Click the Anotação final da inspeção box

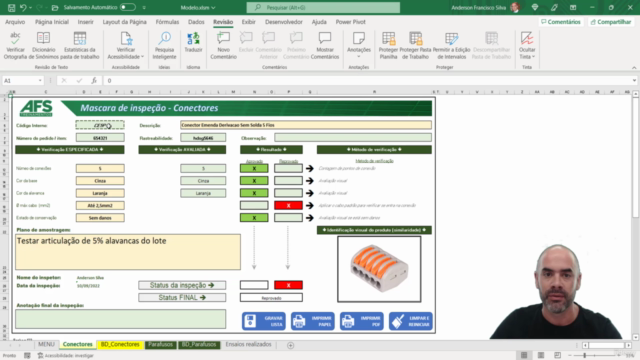pyautogui.click(x=120, y=319)
